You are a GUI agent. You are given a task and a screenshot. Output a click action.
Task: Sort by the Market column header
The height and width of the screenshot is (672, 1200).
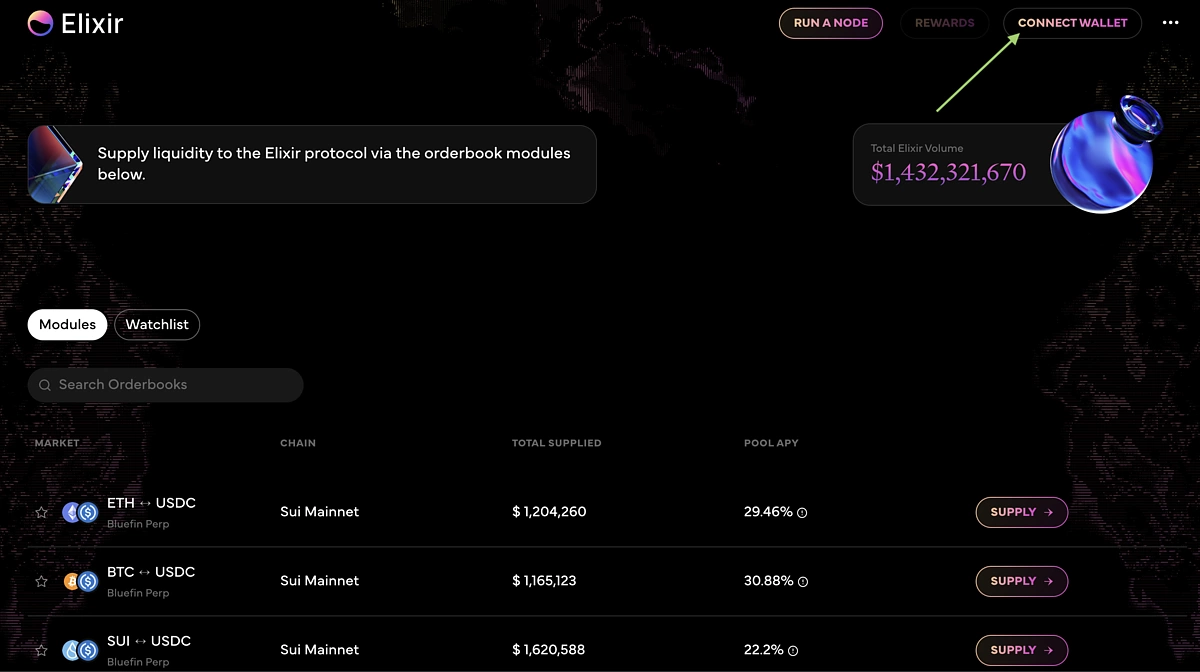pyautogui.click(x=57, y=443)
